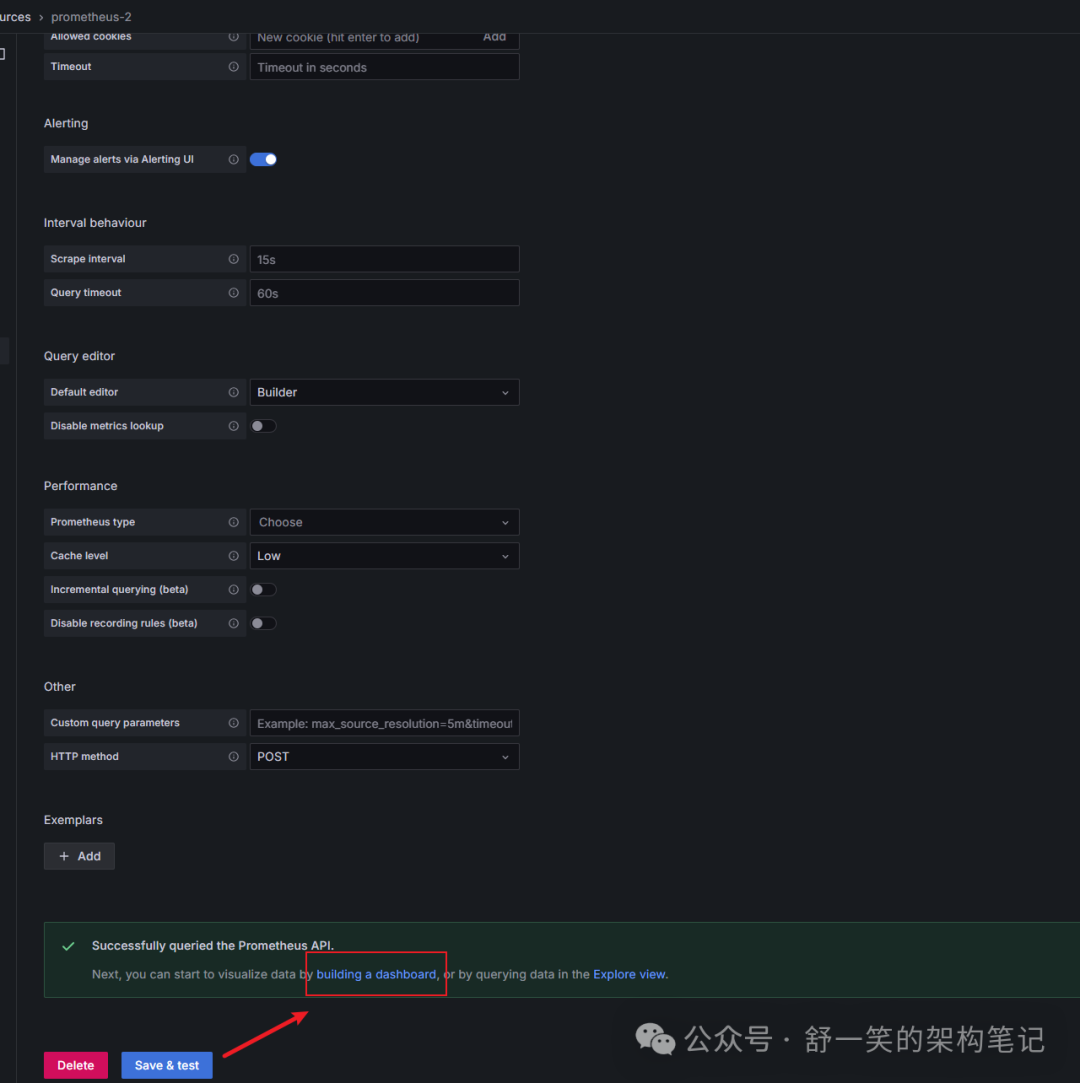Click the Query editor section heading
The width and height of the screenshot is (1080, 1083).
tap(79, 356)
